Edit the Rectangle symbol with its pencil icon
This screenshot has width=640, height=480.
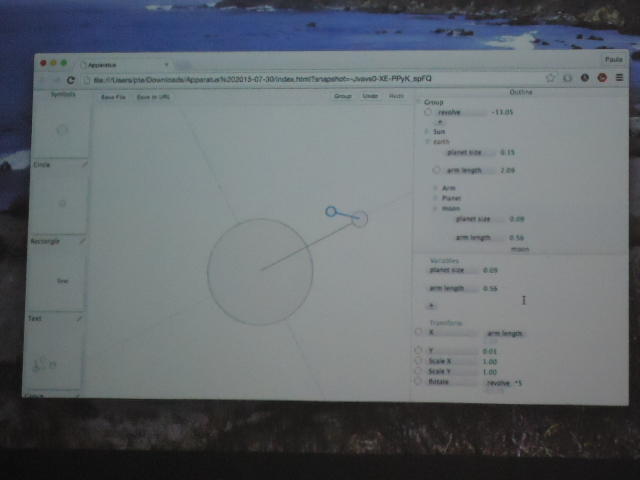pos(83,241)
